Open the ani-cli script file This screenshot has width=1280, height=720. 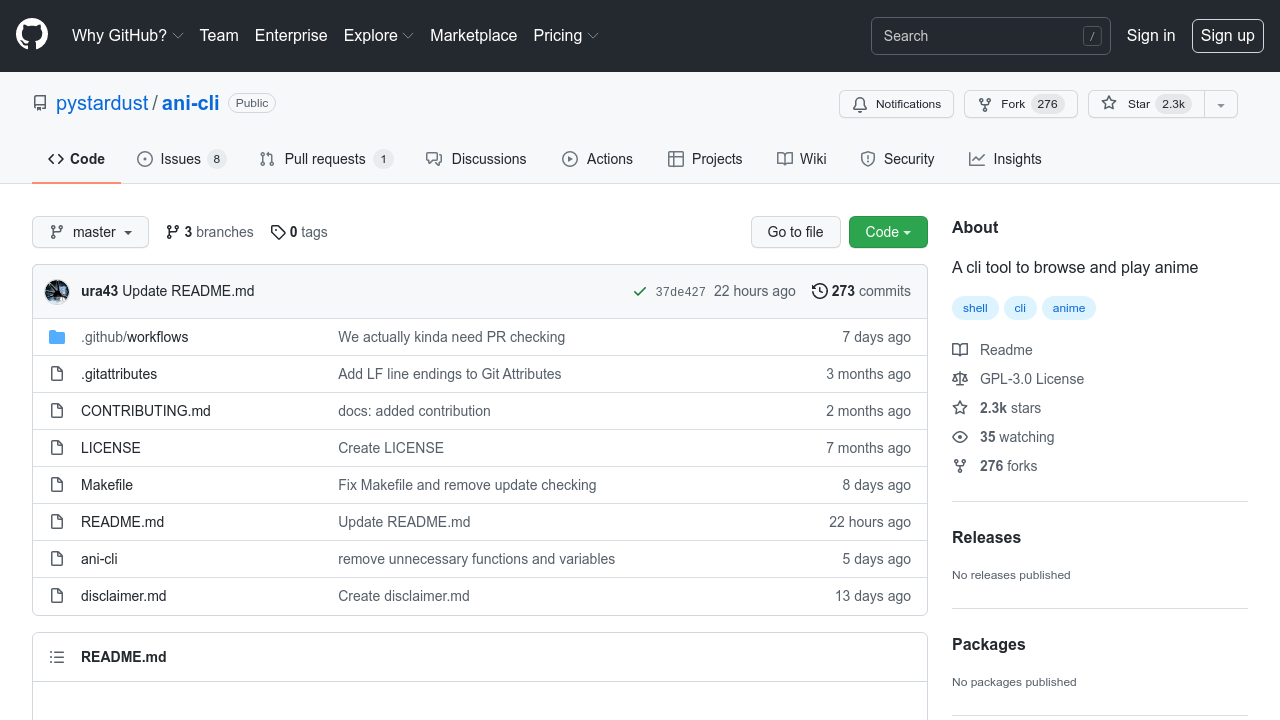[x=99, y=559]
